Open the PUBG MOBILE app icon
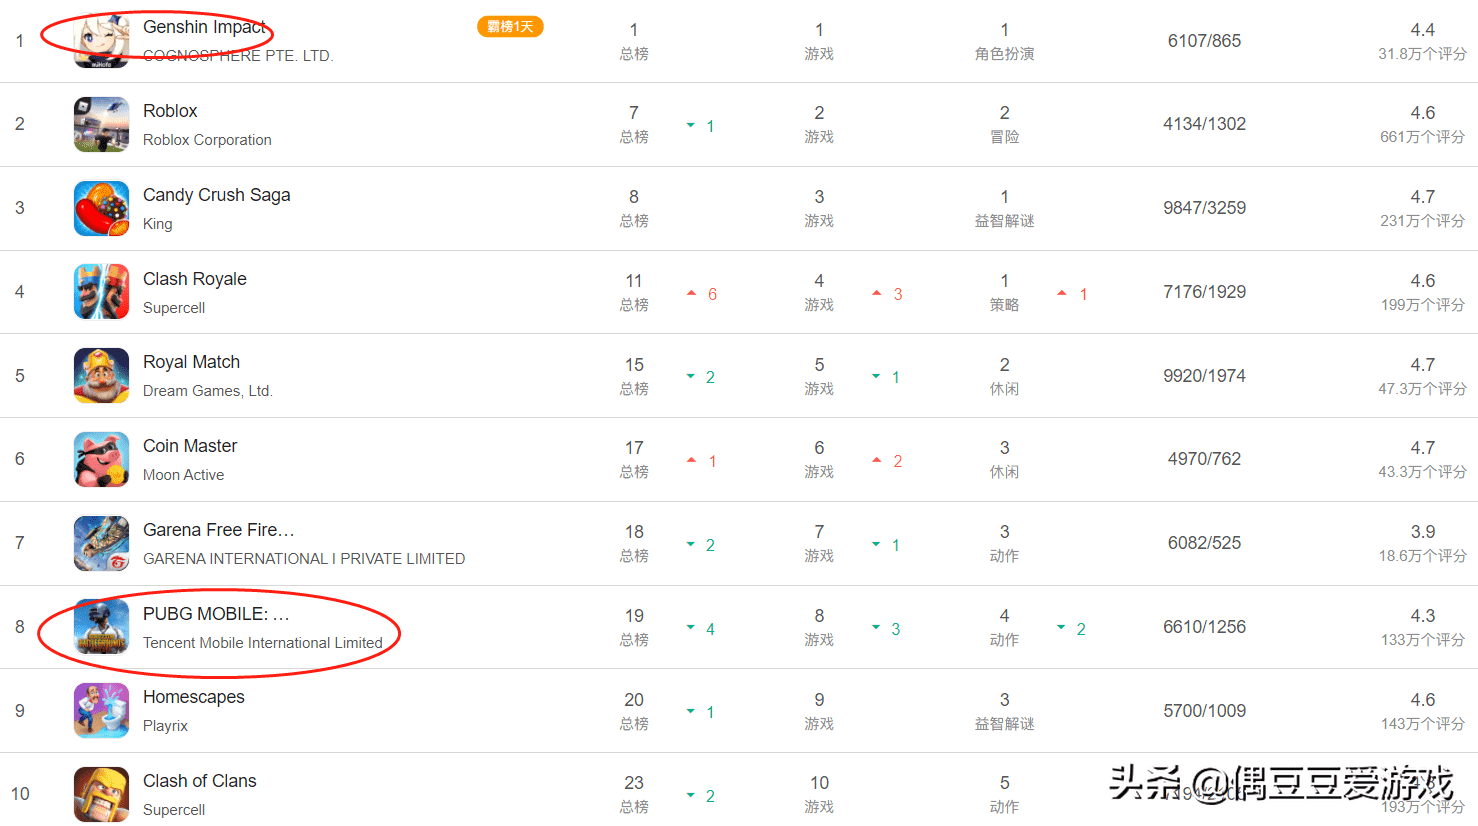 tap(101, 627)
